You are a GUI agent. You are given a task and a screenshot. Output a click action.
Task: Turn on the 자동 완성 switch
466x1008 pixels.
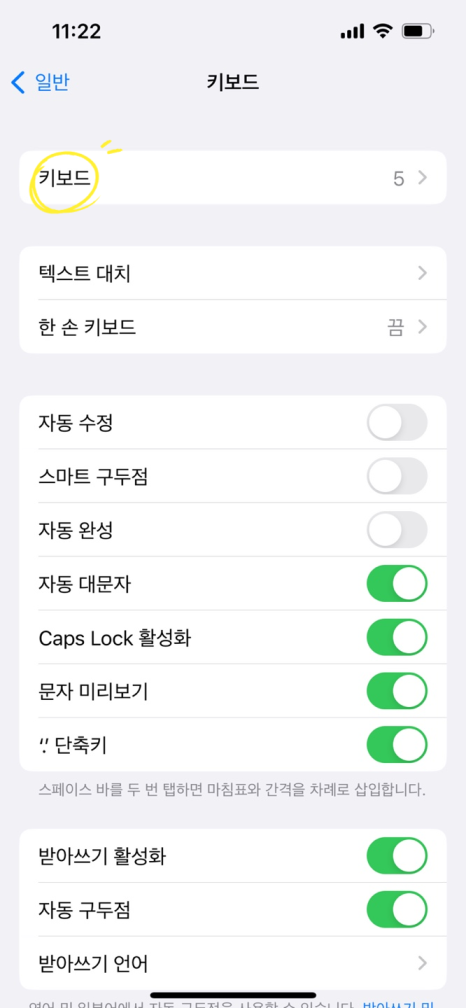397,530
